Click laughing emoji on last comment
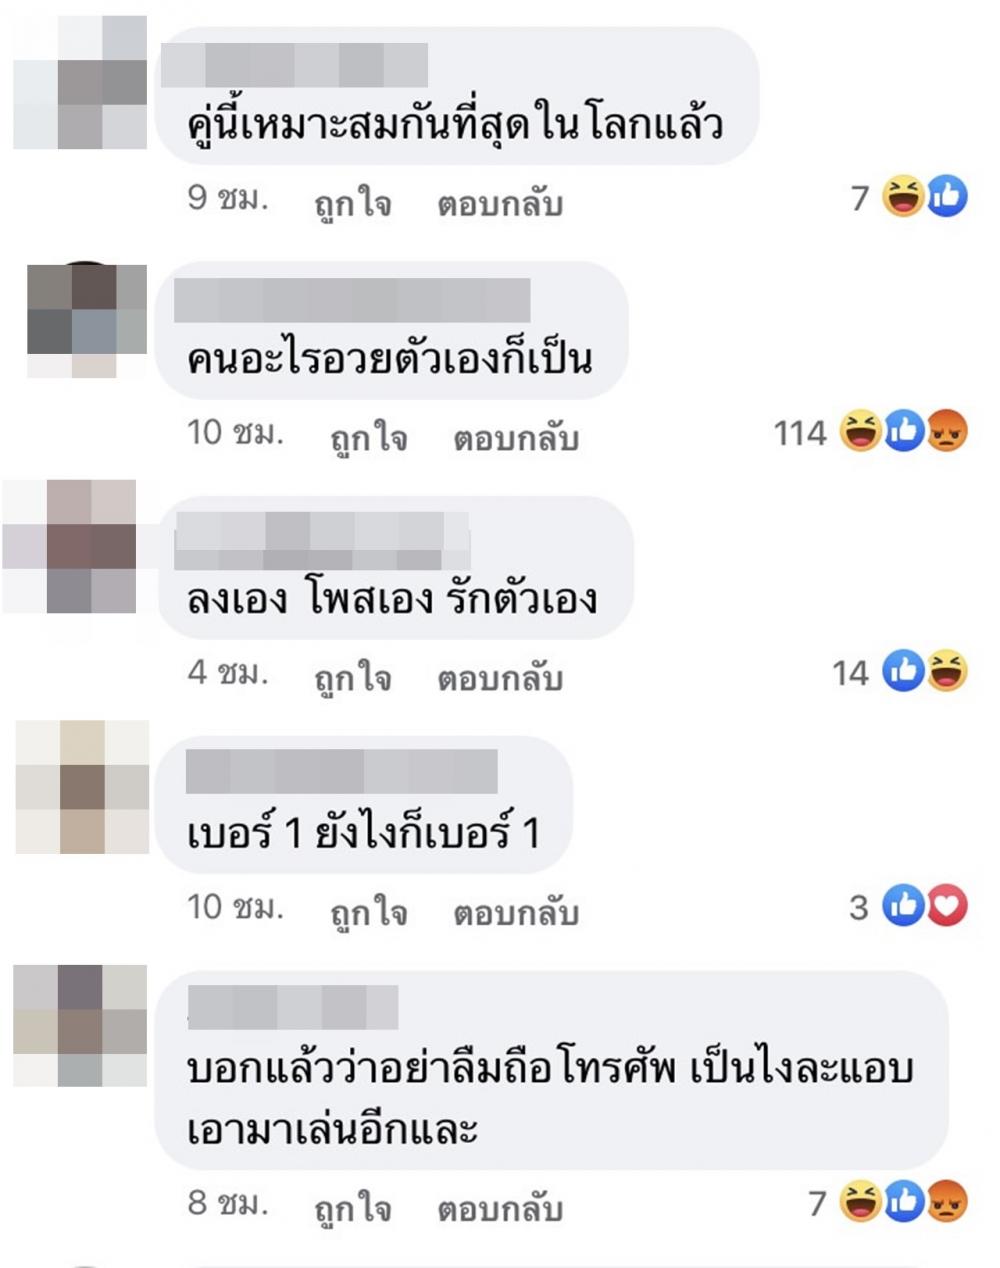Viewport: 1000px width, 1268px height. point(861,1201)
